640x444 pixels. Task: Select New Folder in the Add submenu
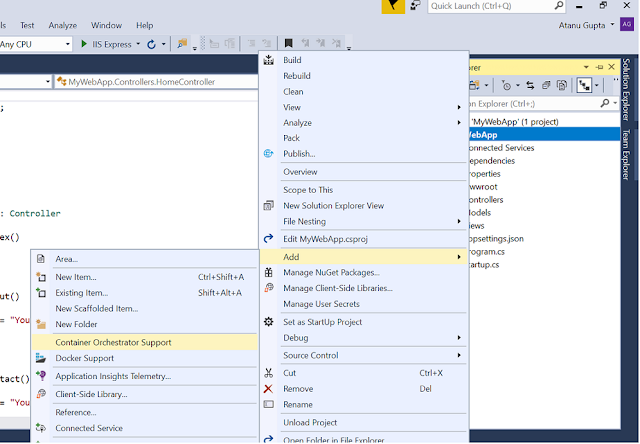[x=144, y=324]
